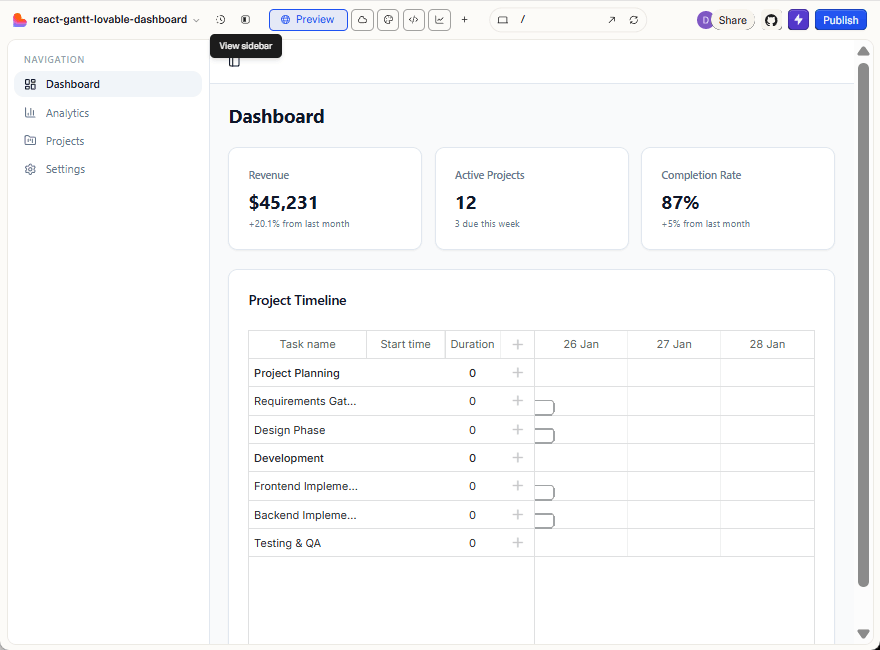The width and height of the screenshot is (880, 650).
Task: Share the dashboard project
Action: click(x=732, y=19)
